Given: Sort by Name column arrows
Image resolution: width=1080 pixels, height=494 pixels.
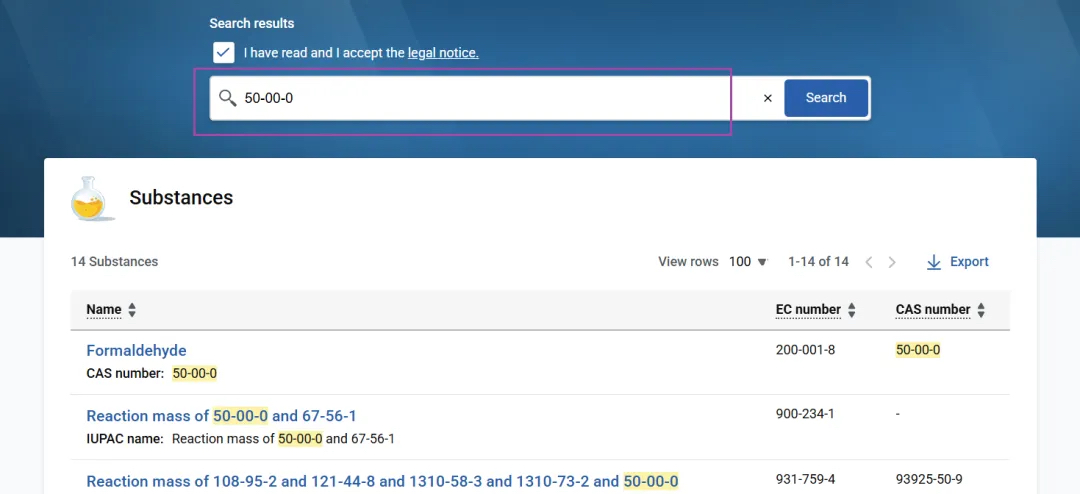Looking at the screenshot, I should coord(132,310).
